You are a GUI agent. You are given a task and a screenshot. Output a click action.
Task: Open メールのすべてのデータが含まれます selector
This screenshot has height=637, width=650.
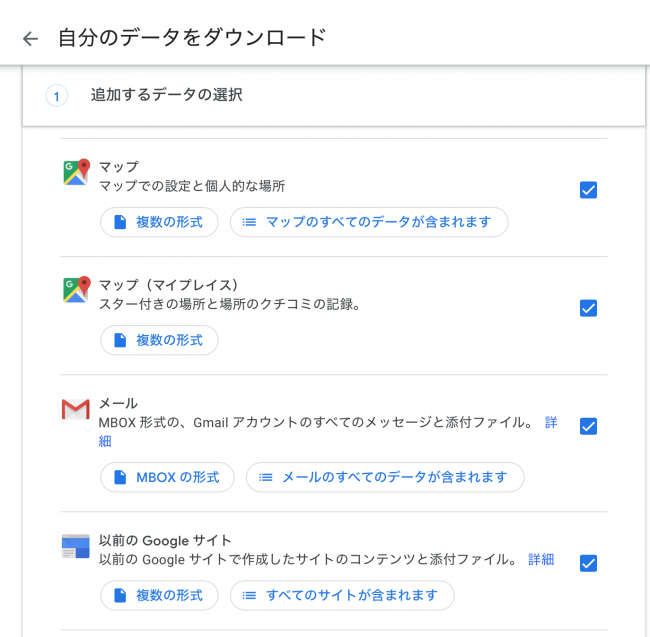coord(385,477)
